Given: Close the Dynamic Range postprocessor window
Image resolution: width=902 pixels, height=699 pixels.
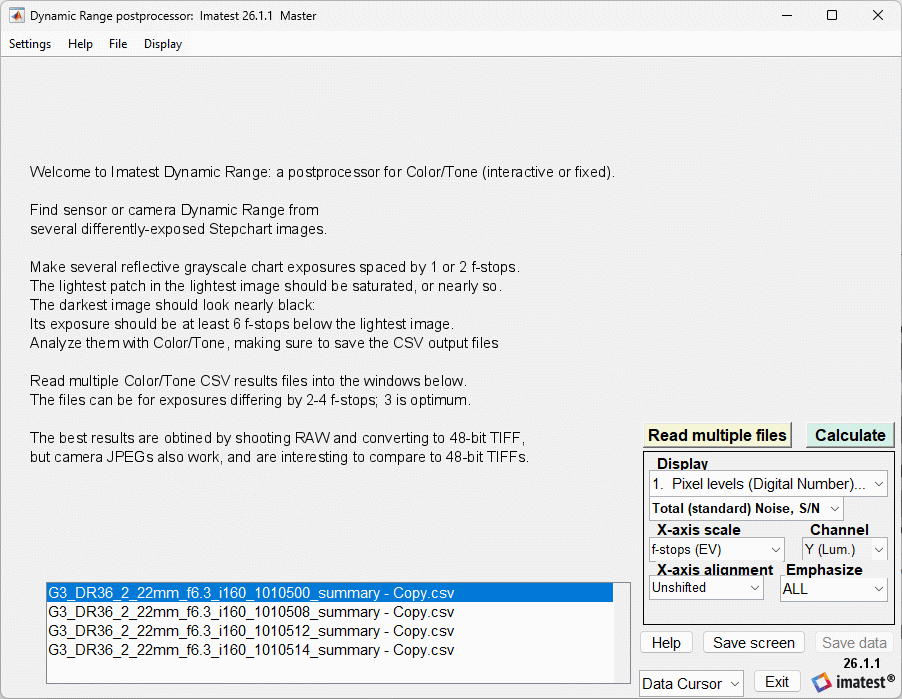Looking at the screenshot, I should (878, 16).
